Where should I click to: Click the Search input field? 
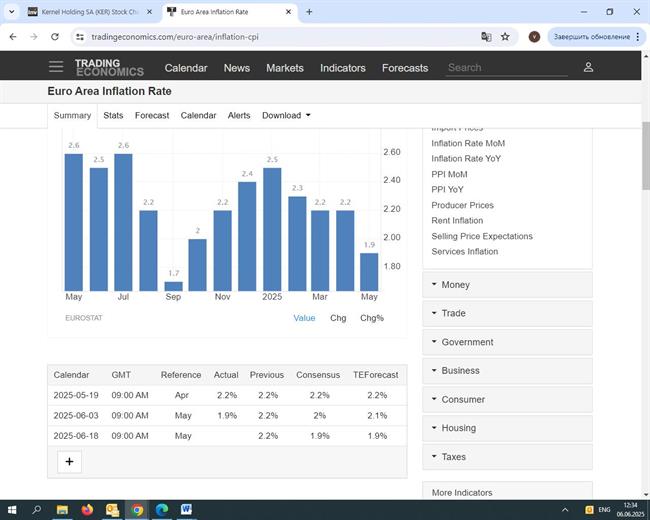click(x=507, y=68)
